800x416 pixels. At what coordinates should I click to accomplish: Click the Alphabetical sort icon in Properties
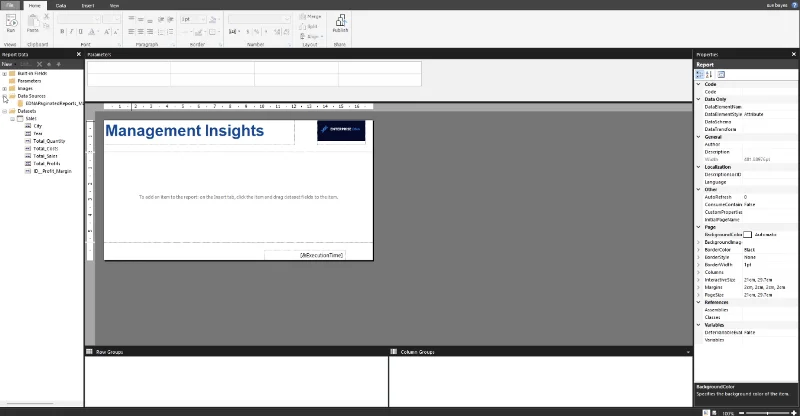tap(709, 75)
